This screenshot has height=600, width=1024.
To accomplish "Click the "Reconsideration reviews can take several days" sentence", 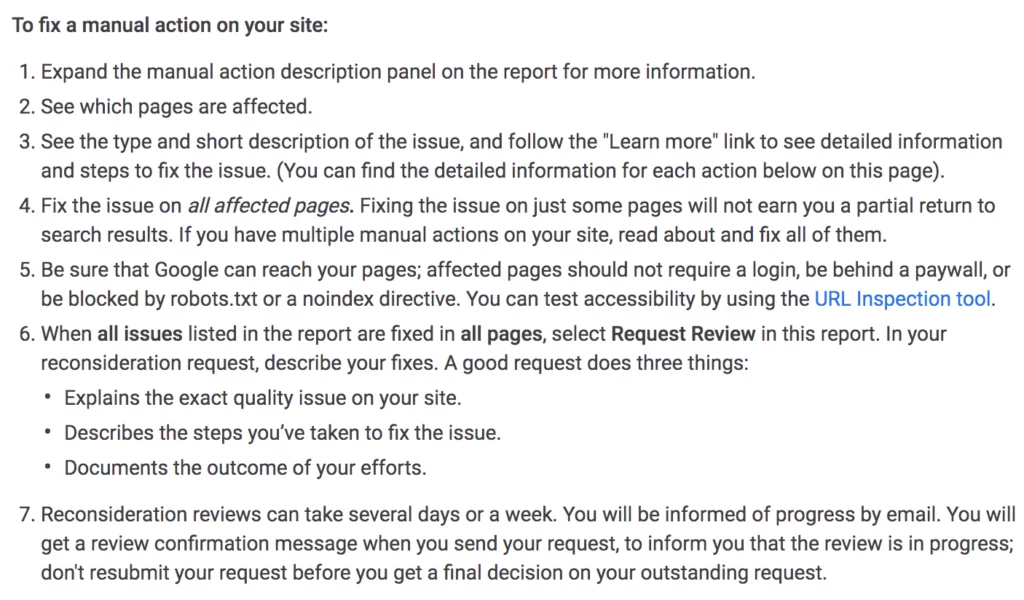I will (x=298, y=514).
